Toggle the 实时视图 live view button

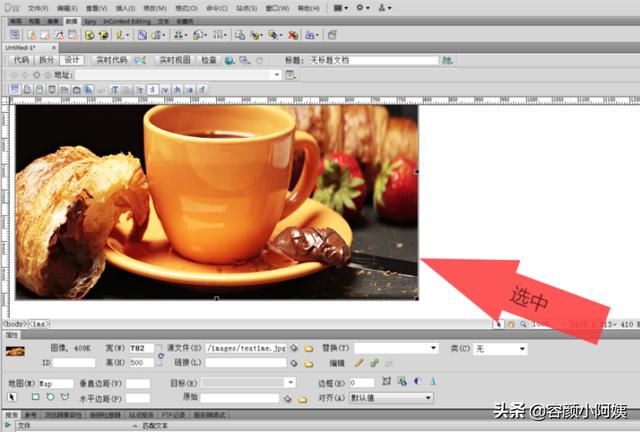[x=175, y=60]
